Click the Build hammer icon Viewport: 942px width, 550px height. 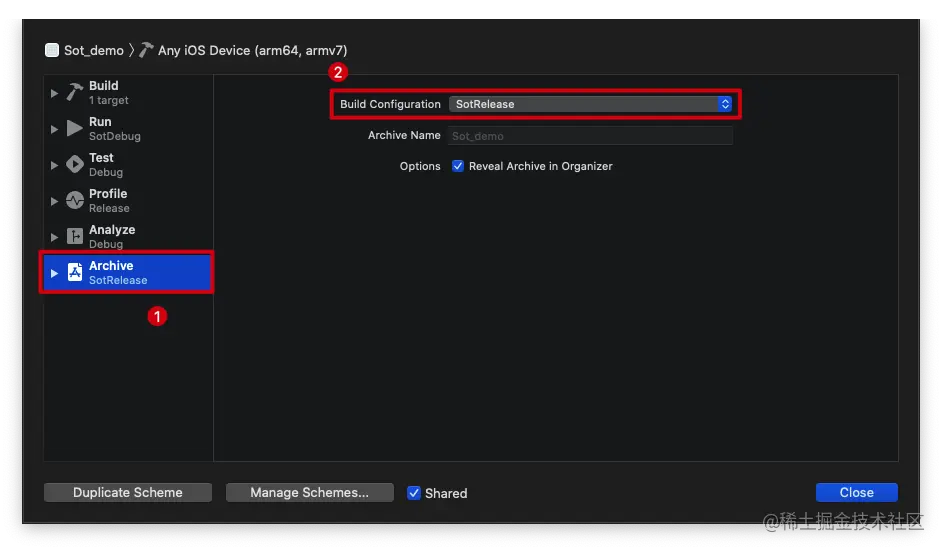pyautogui.click(x=74, y=92)
